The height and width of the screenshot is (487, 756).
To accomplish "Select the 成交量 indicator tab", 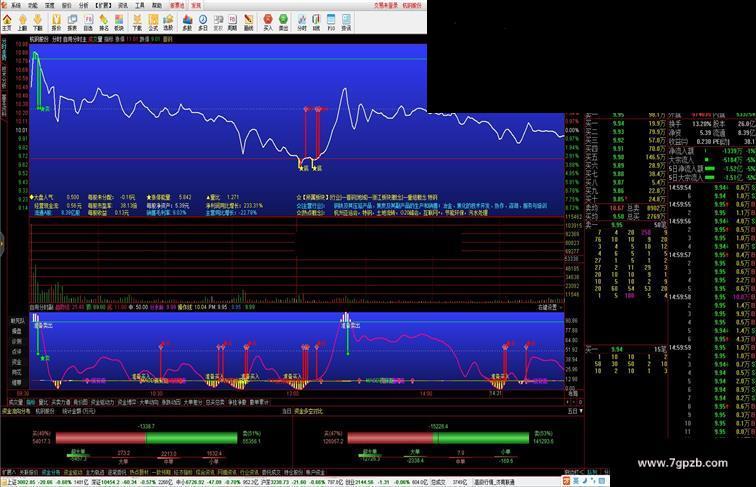I will pyautogui.click(x=16, y=402).
